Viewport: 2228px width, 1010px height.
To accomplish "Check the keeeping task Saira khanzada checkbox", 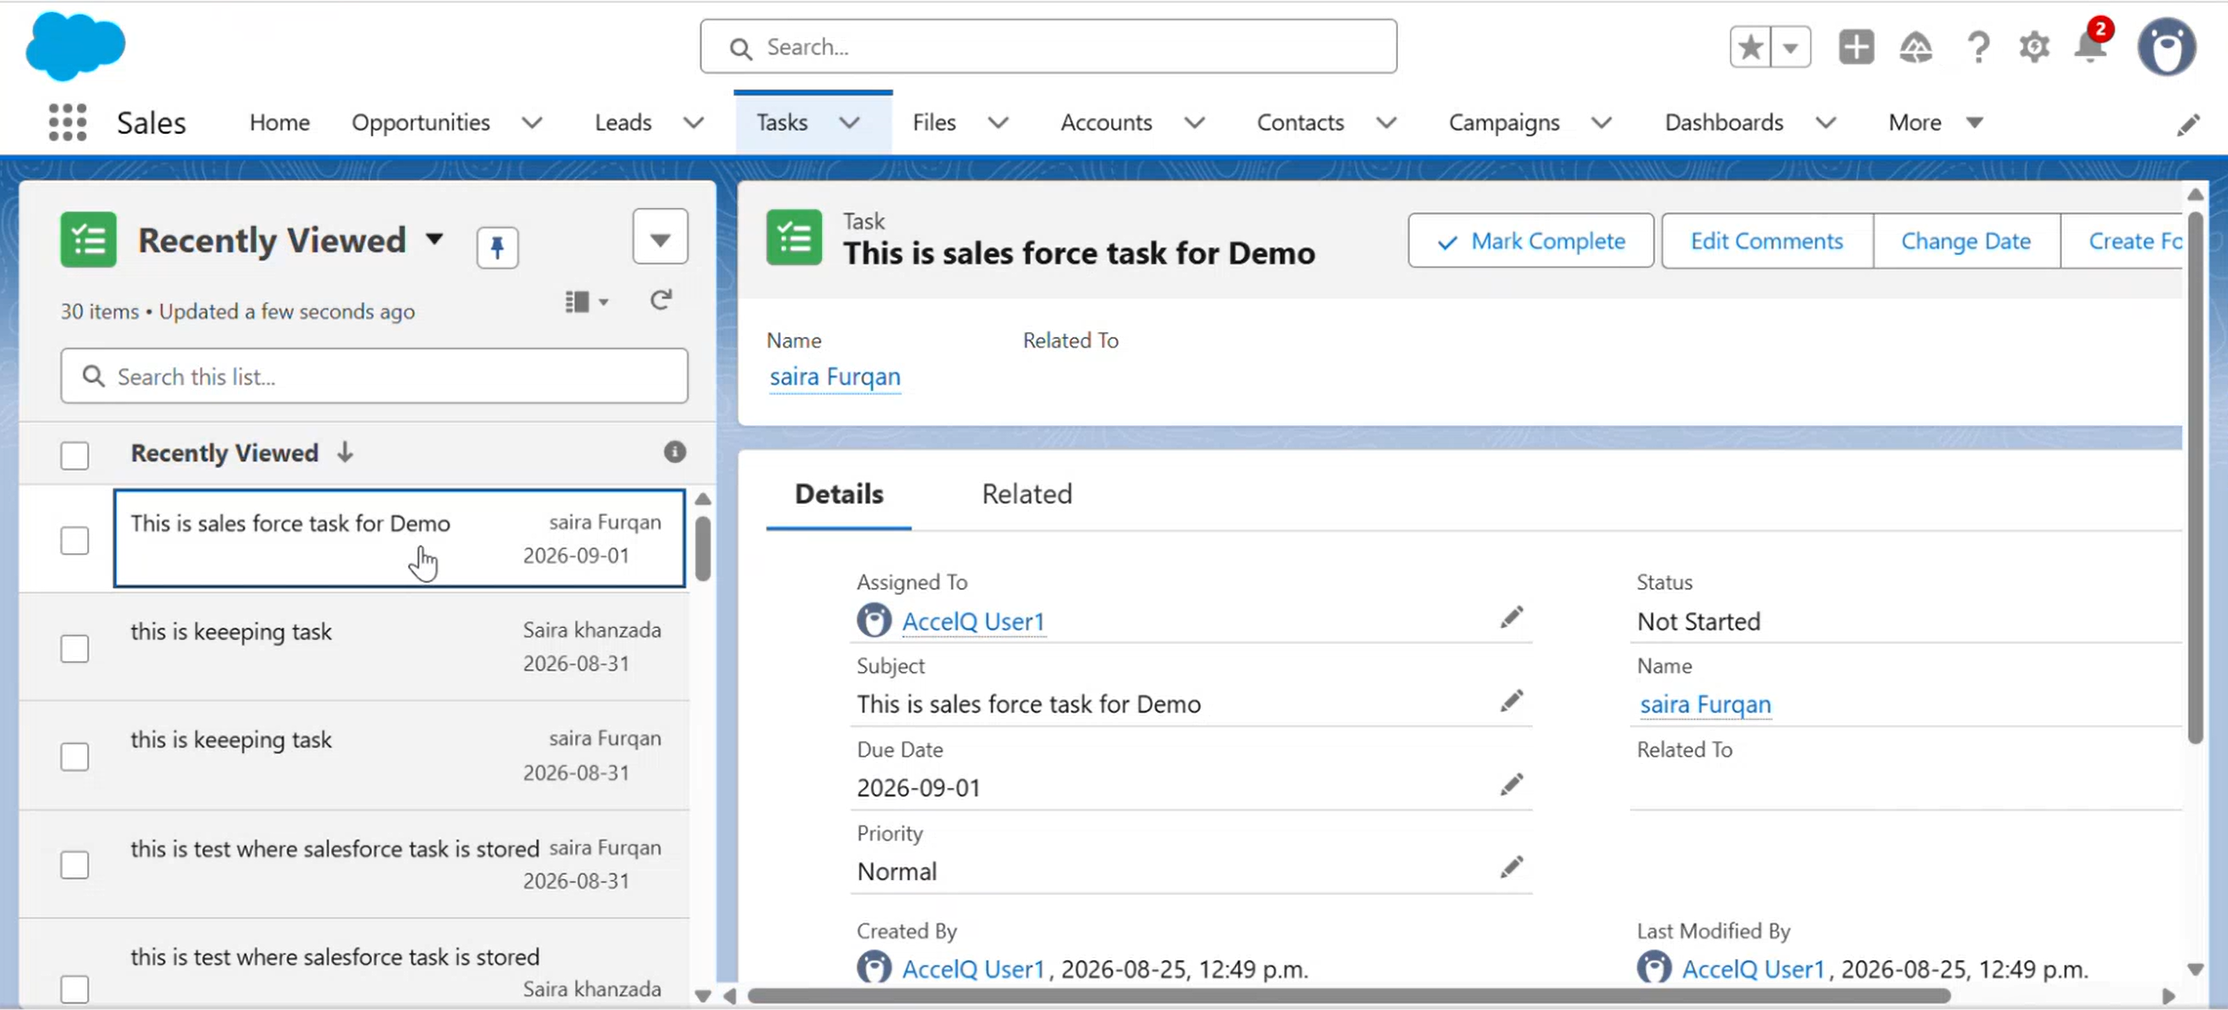I will click(x=75, y=648).
